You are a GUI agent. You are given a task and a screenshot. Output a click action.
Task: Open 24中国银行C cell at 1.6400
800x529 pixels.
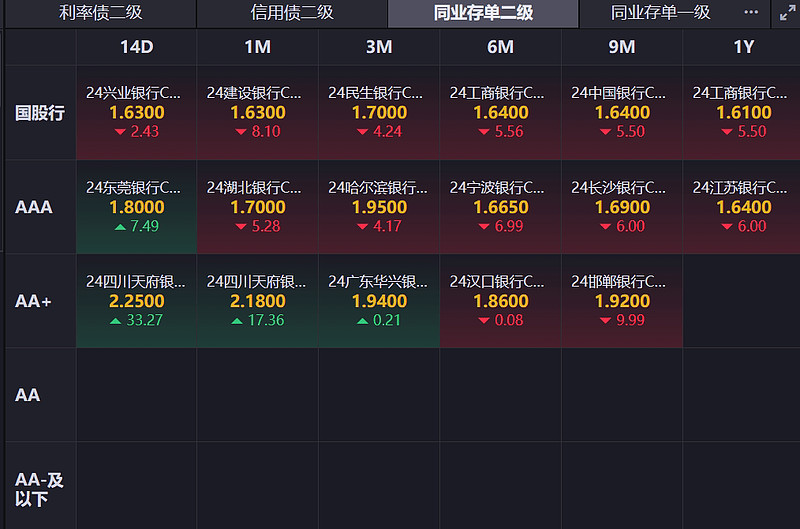(x=622, y=113)
